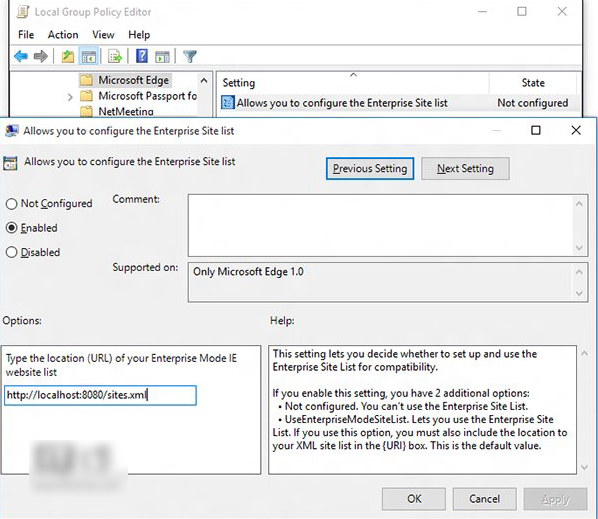This screenshot has width=598, height=519.
Task: Toggle the show/hide console tree icon
Action: pyautogui.click(x=88, y=56)
